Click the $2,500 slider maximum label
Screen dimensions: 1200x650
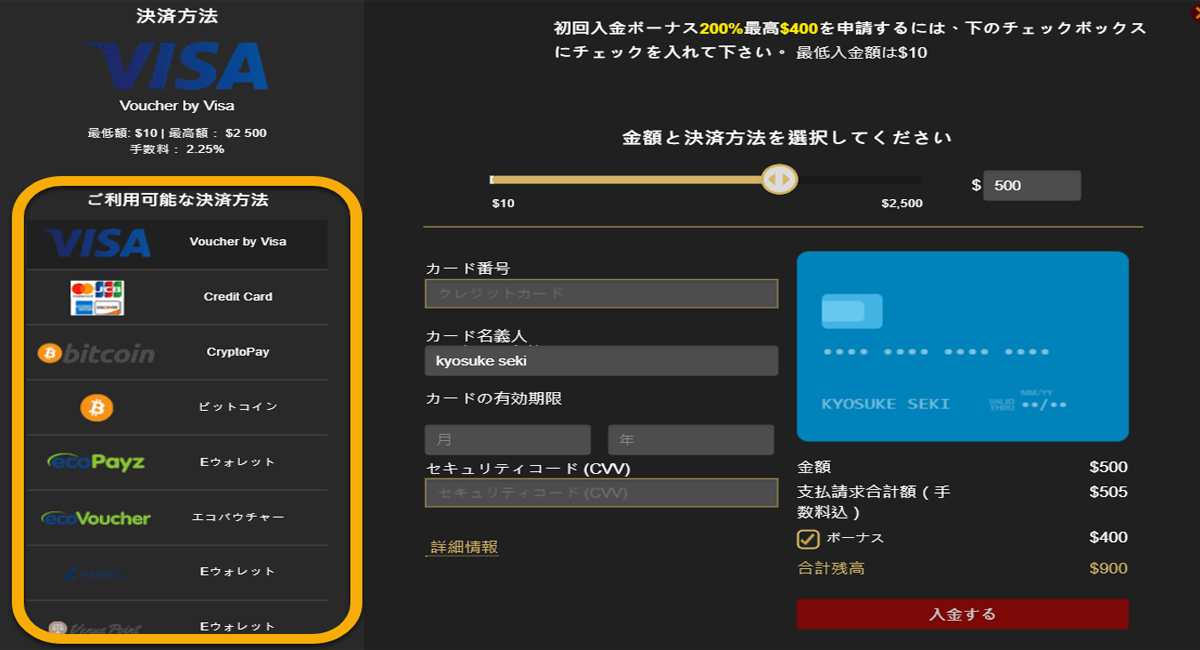pyautogui.click(x=901, y=204)
